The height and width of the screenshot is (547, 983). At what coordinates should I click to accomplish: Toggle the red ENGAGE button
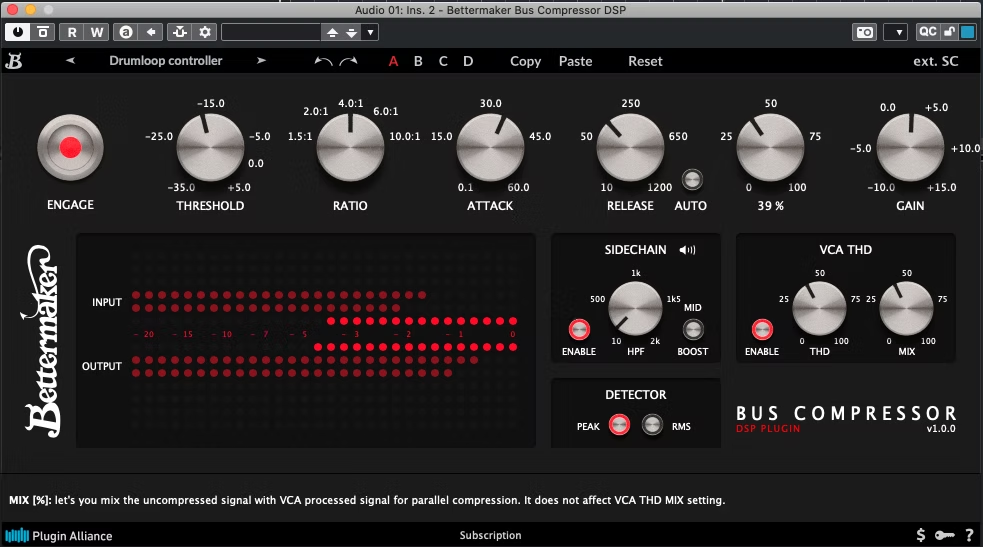[x=70, y=148]
